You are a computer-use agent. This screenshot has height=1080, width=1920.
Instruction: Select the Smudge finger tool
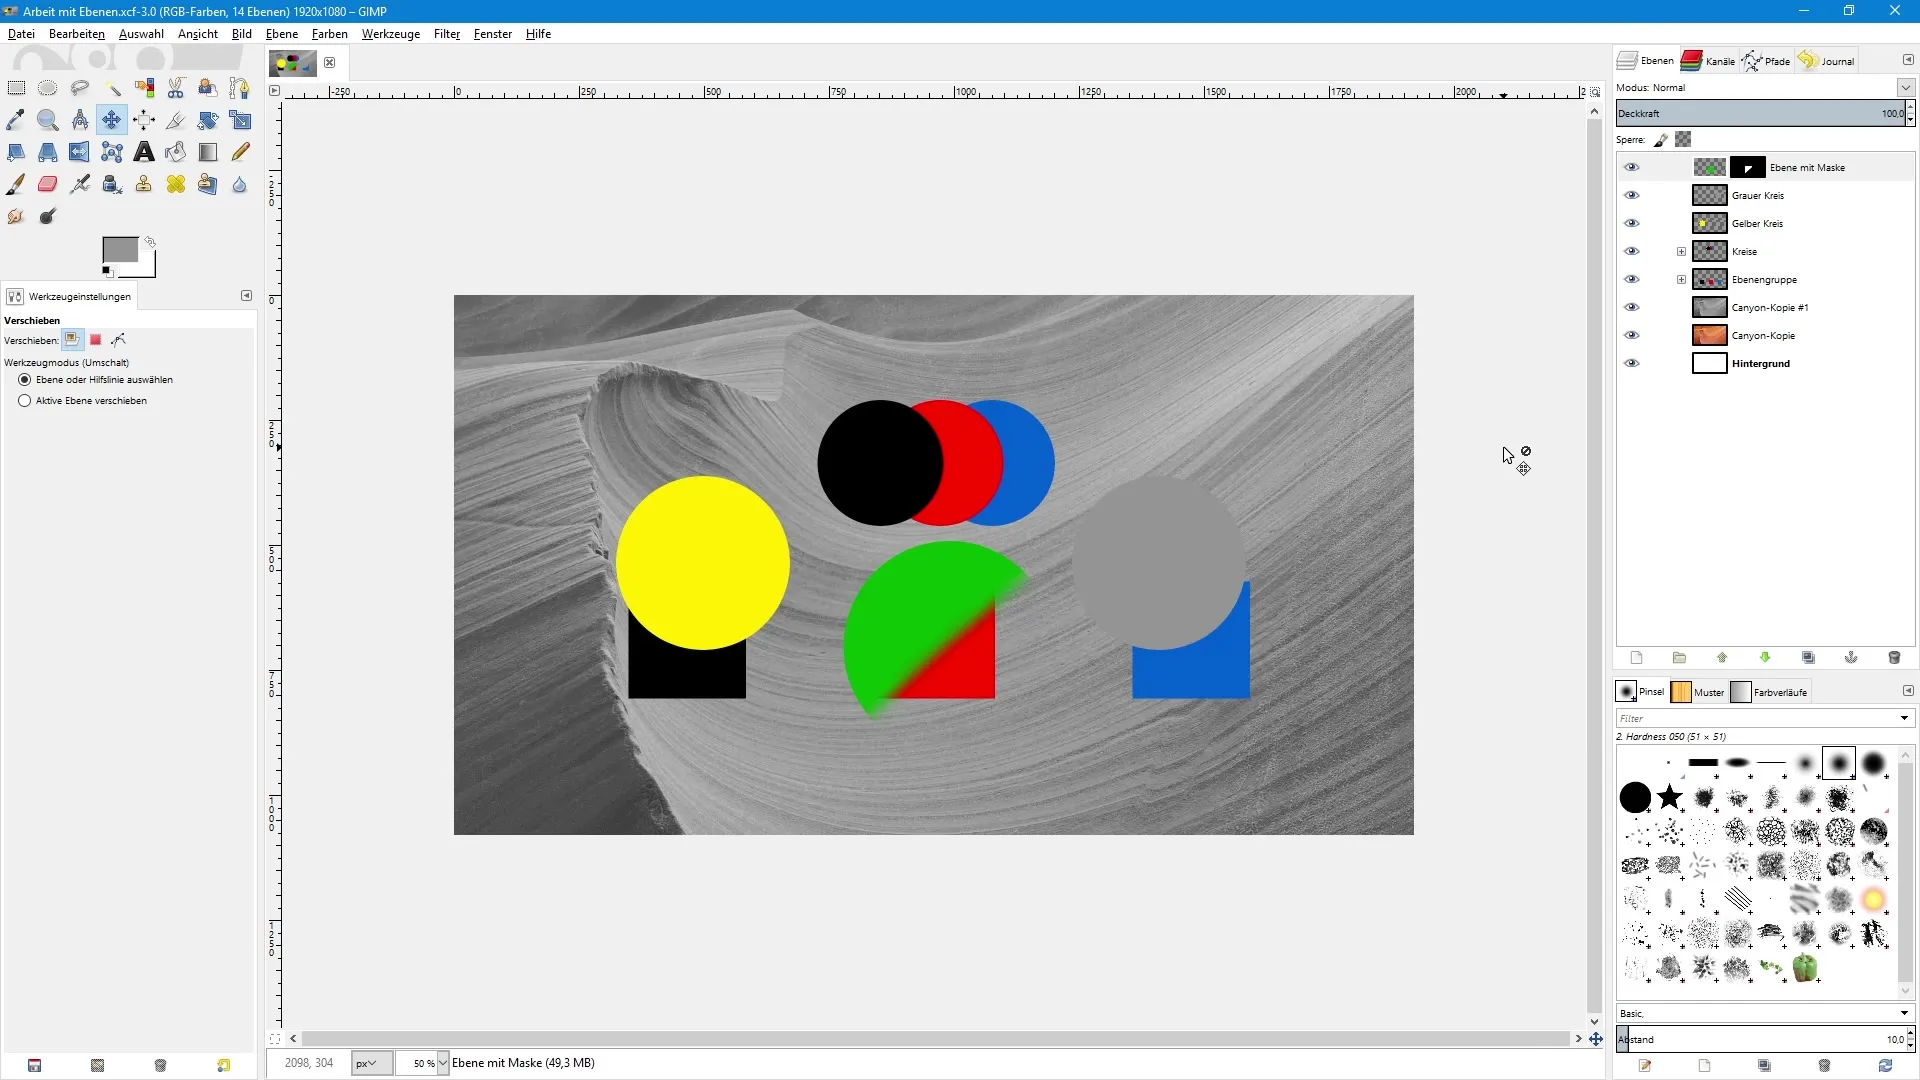(16, 216)
